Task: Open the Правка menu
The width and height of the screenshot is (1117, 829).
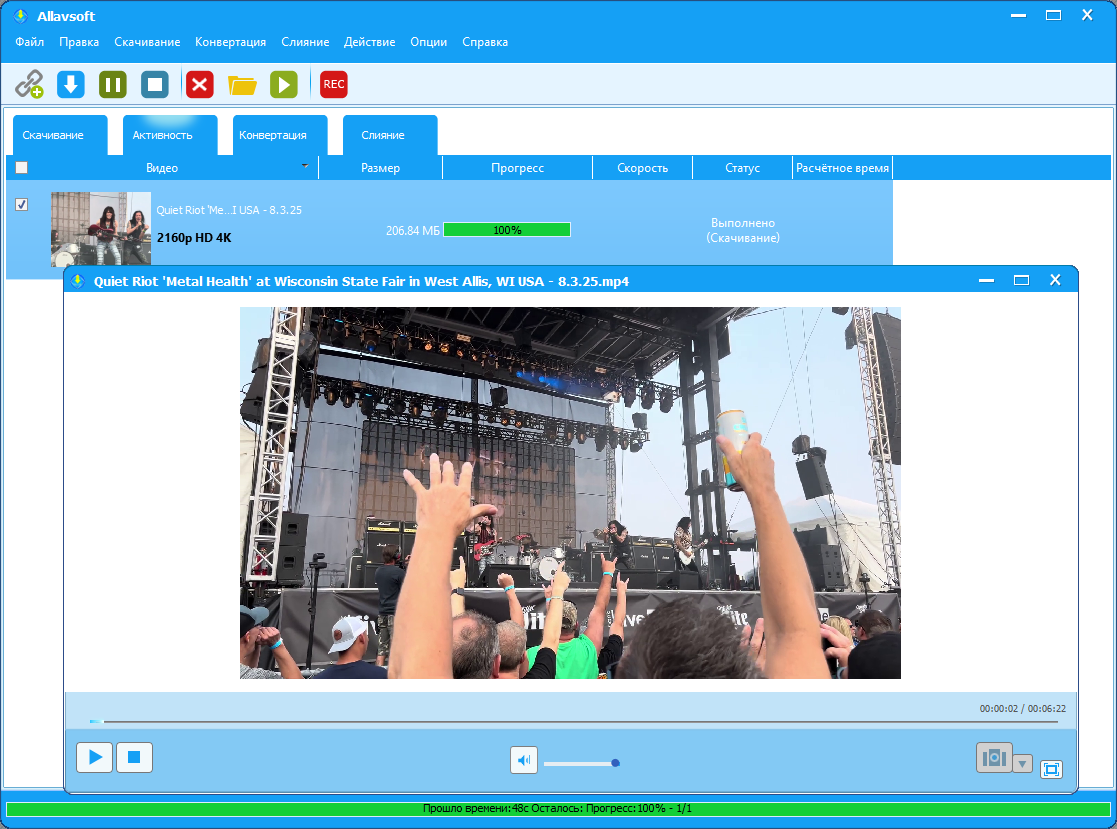Action: pyautogui.click(x=78, y=42)
